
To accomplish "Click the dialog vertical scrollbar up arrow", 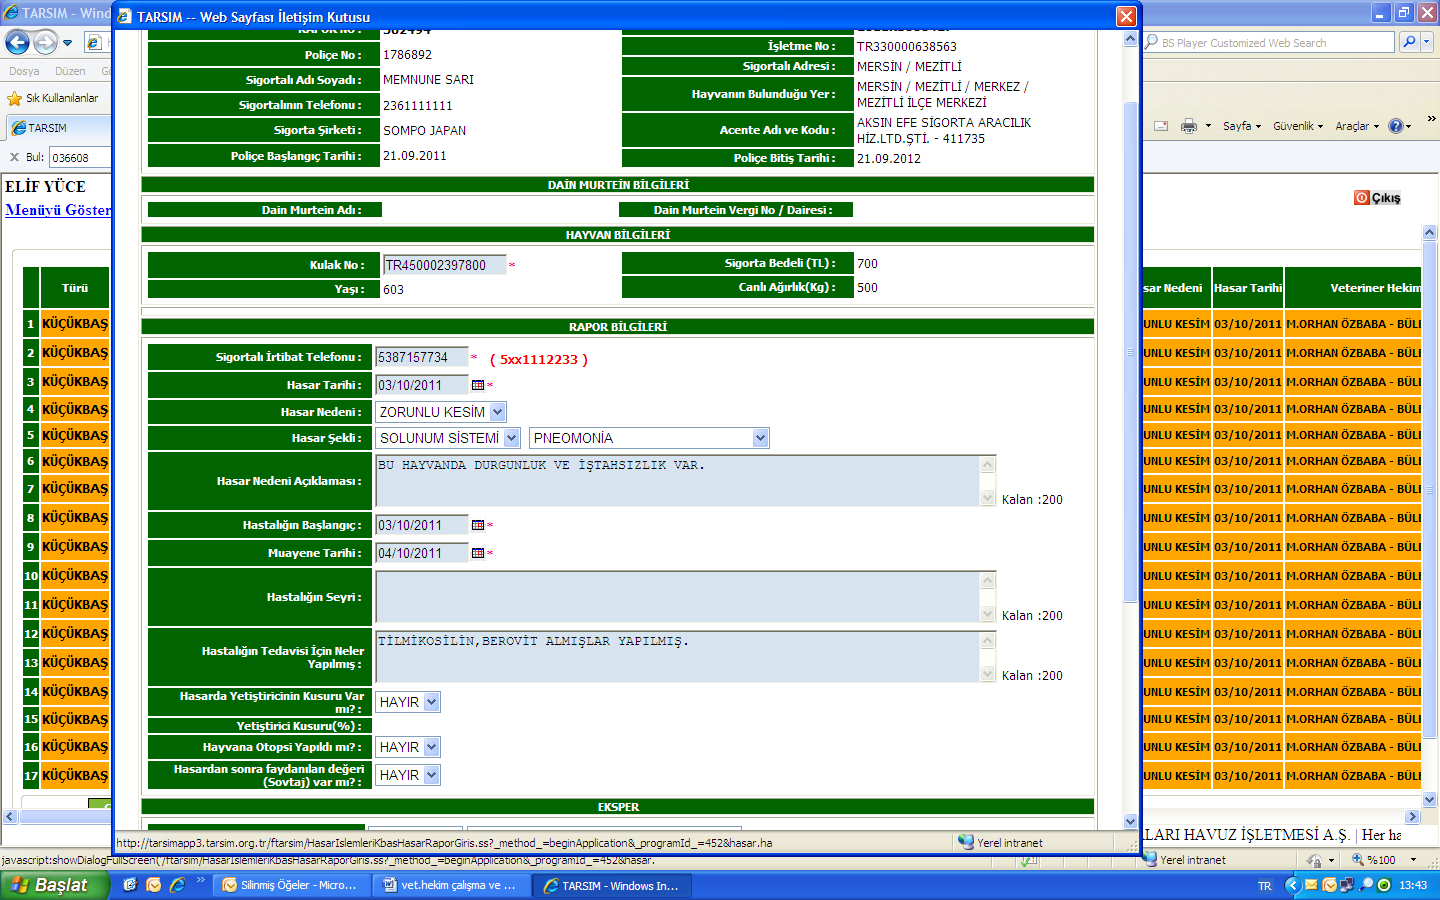I will (x=1130, y=39).
